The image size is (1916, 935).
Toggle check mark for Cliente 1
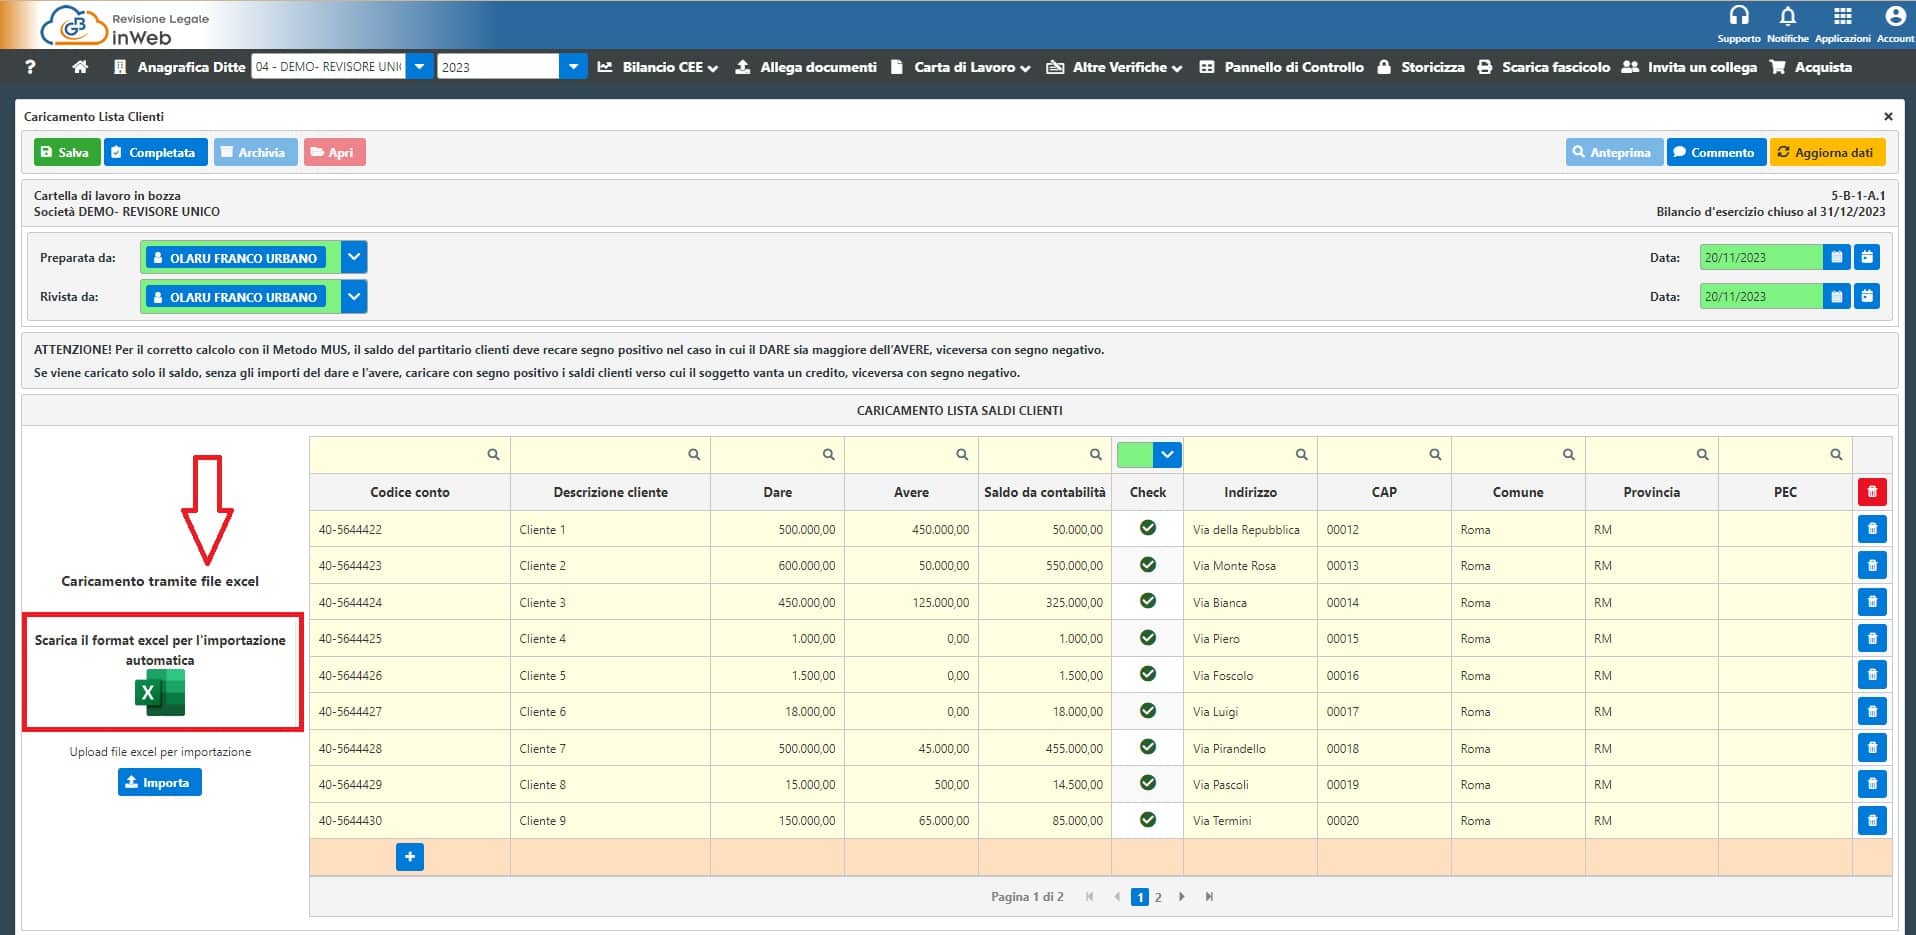pyautogui.click(x=1148, y=528)
